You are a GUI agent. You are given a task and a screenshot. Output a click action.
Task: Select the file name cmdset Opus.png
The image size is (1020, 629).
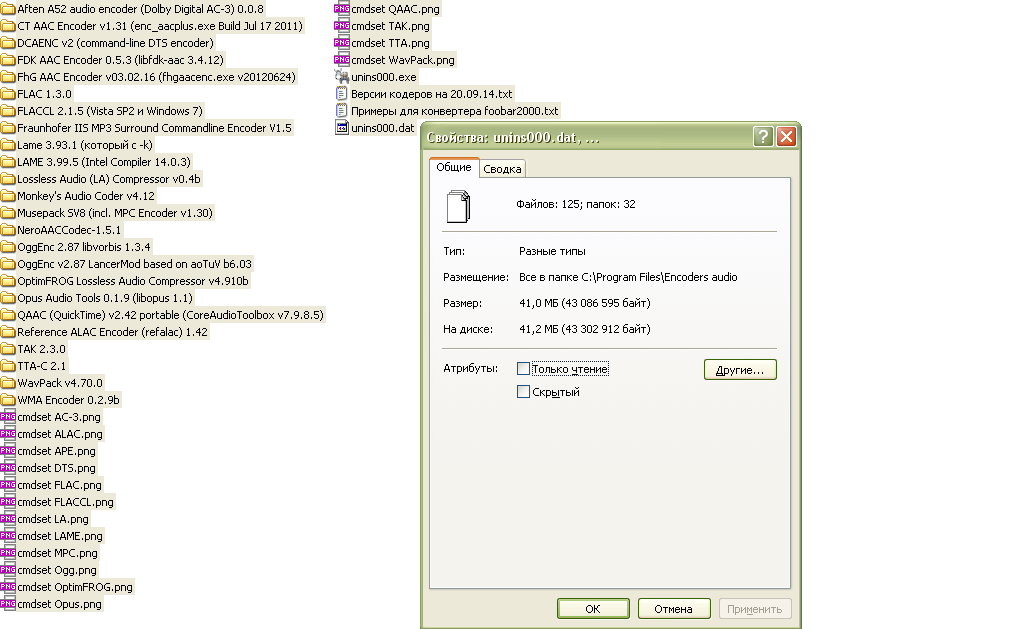point(59,604)
